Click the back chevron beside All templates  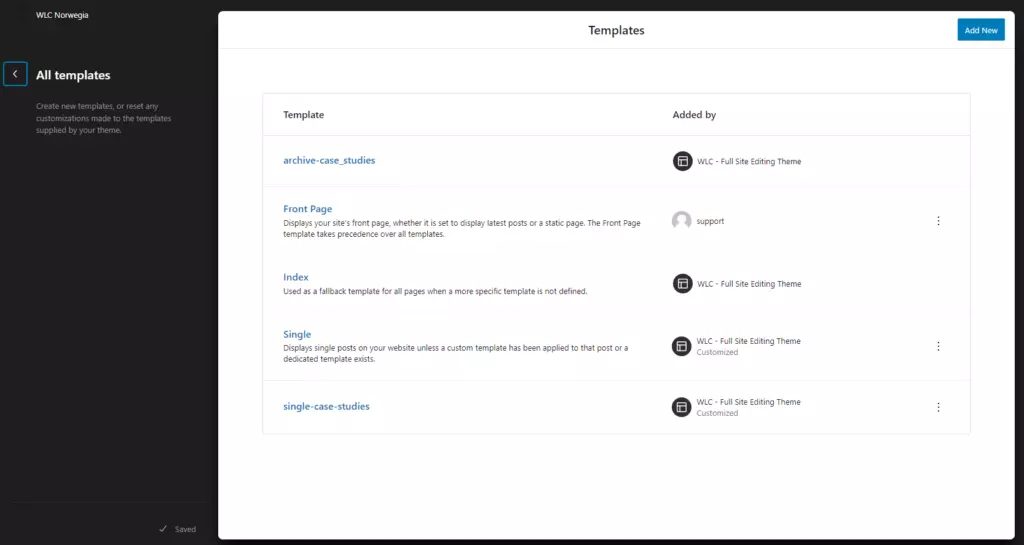15,74
